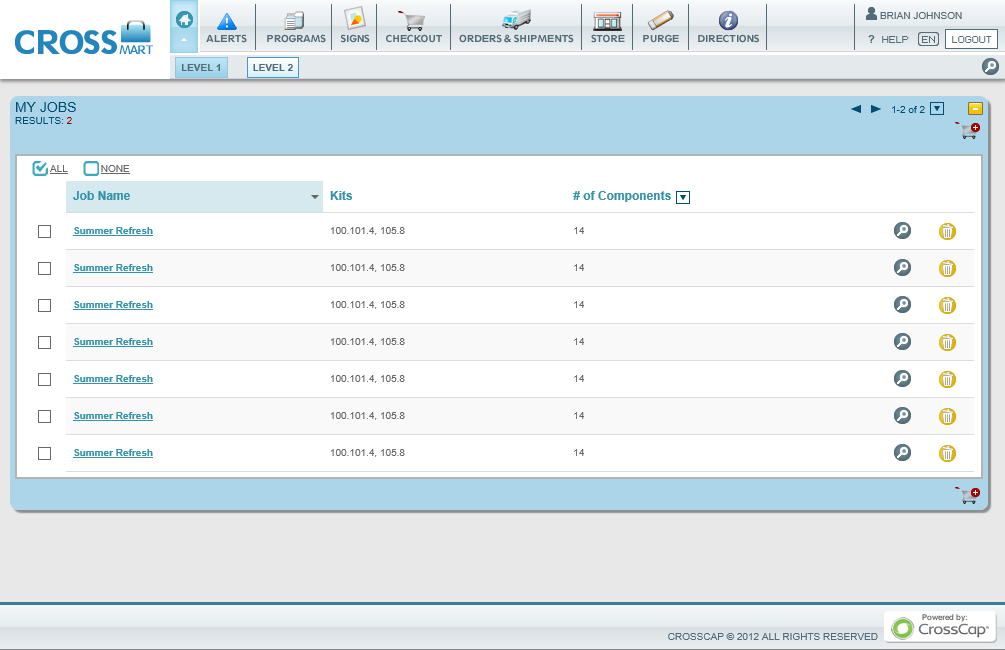Add to cart using the top cart icon

coord(967,131)
